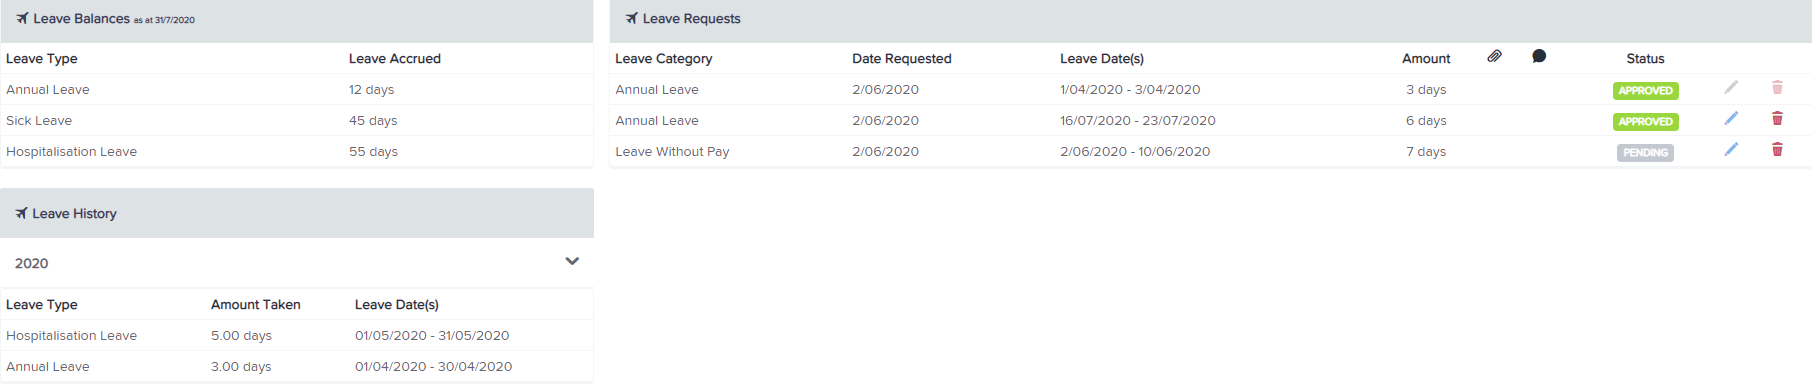This screenshot has width=1812, height=386.
Task: Click the paperclip attachments column icon
Action: coord(1494,56)
